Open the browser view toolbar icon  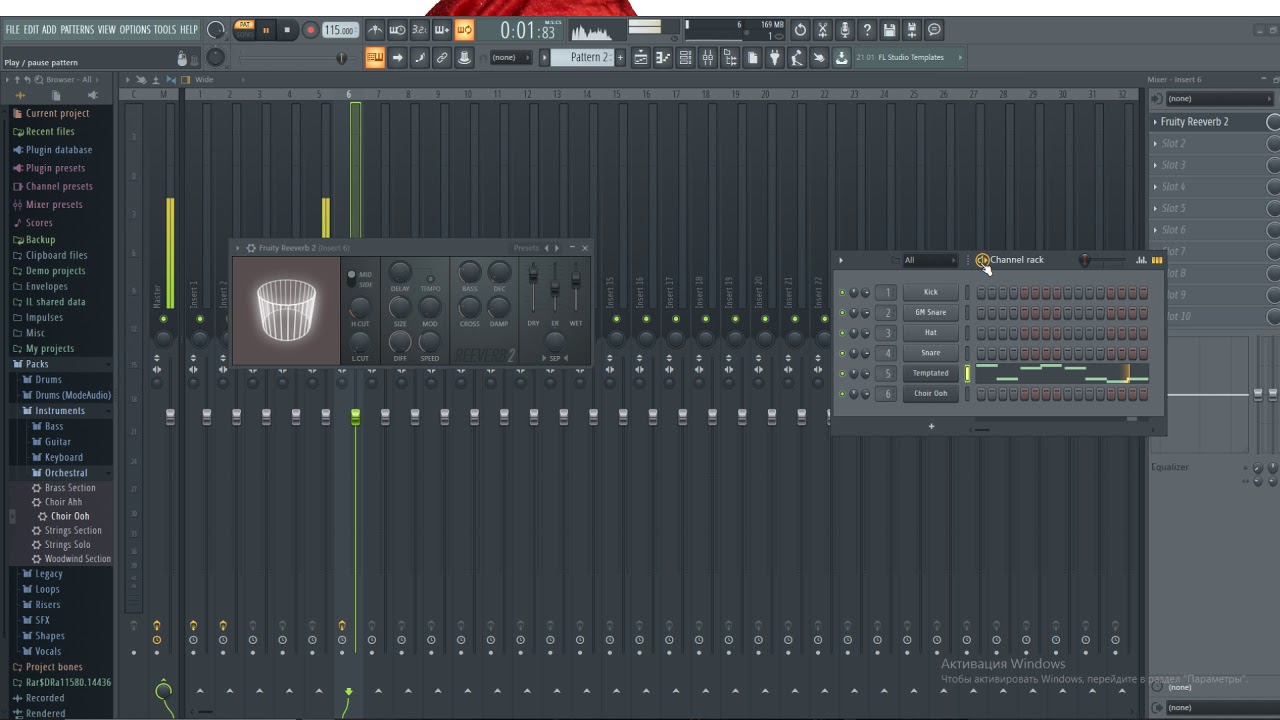pos(730,58)
